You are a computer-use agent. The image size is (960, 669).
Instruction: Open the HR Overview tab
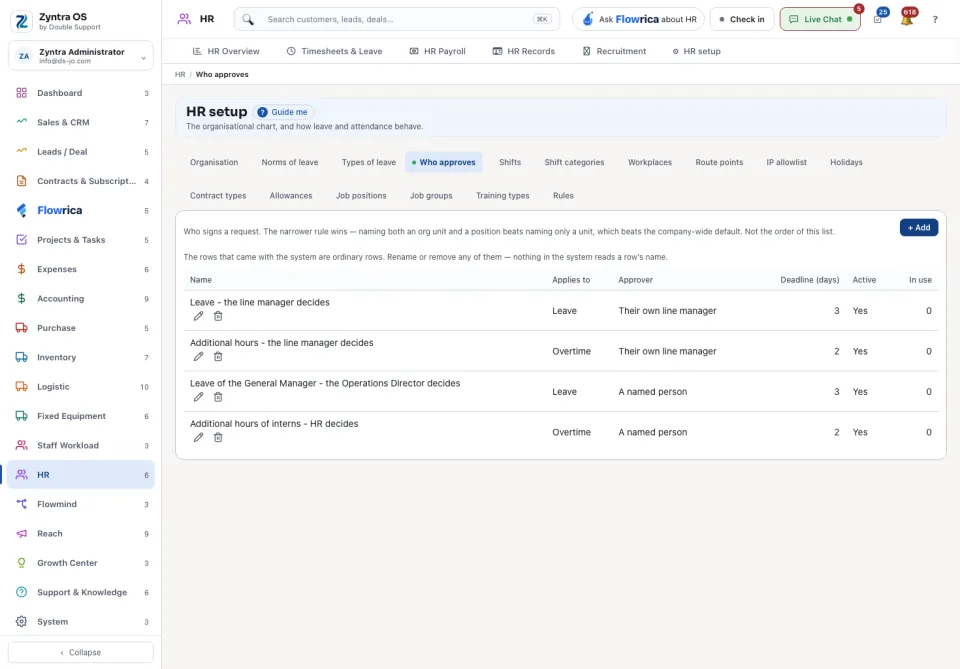coord(226,51)
